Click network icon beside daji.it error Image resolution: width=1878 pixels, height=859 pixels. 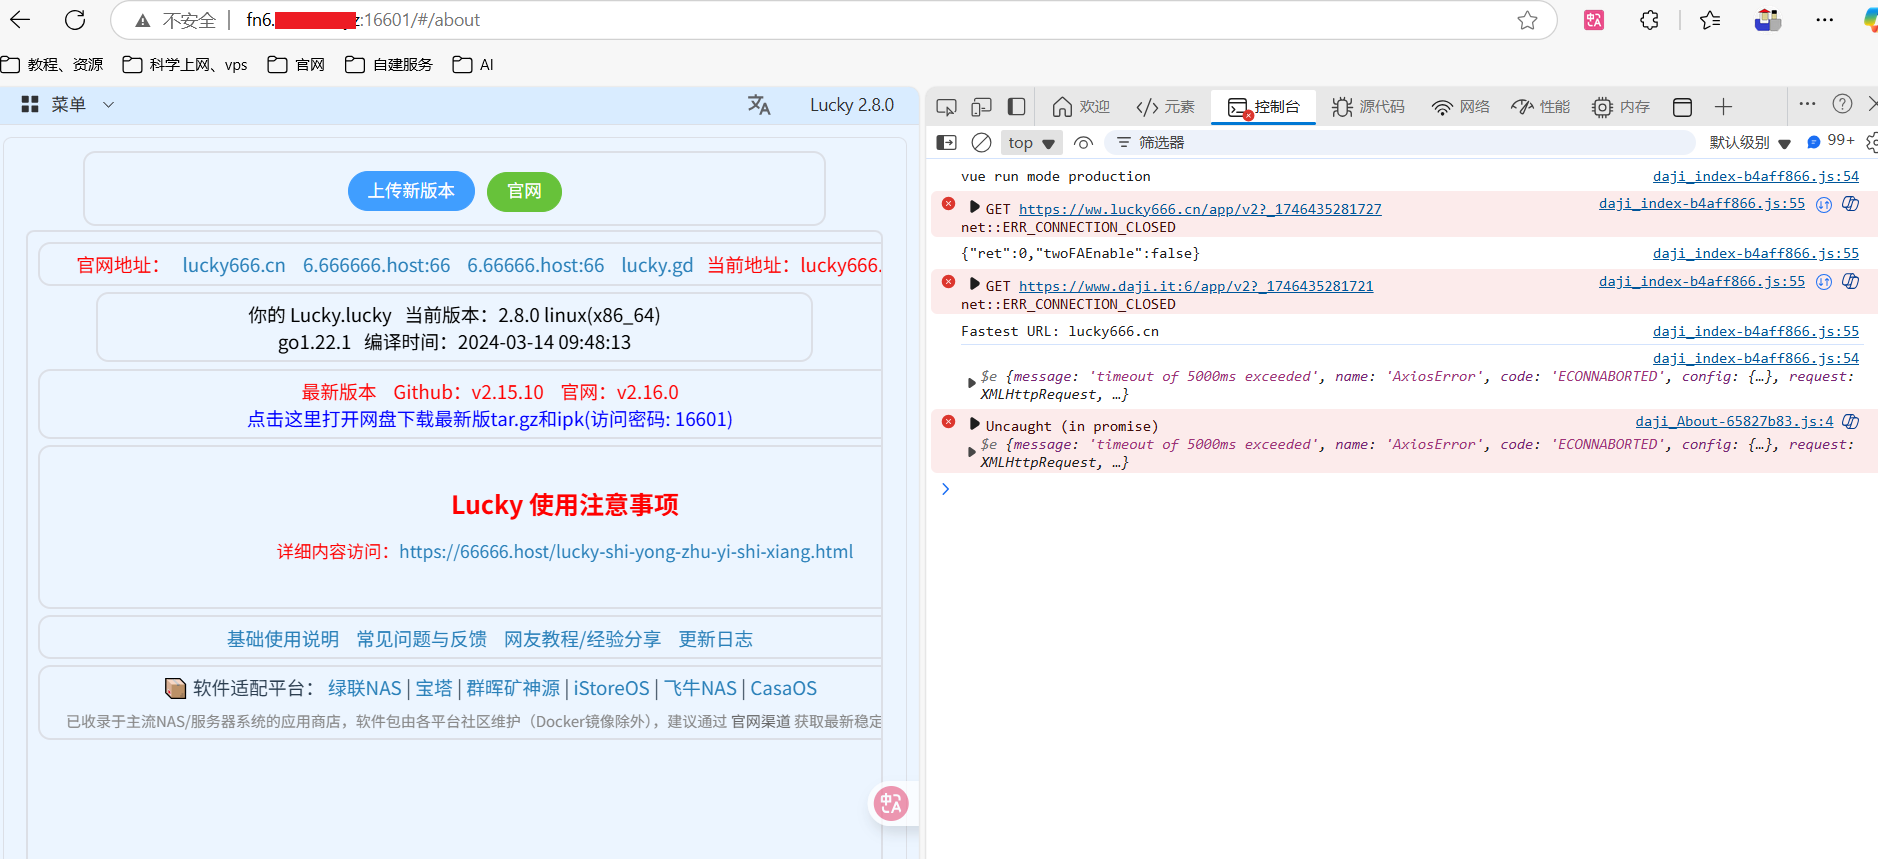point(1824,282)
